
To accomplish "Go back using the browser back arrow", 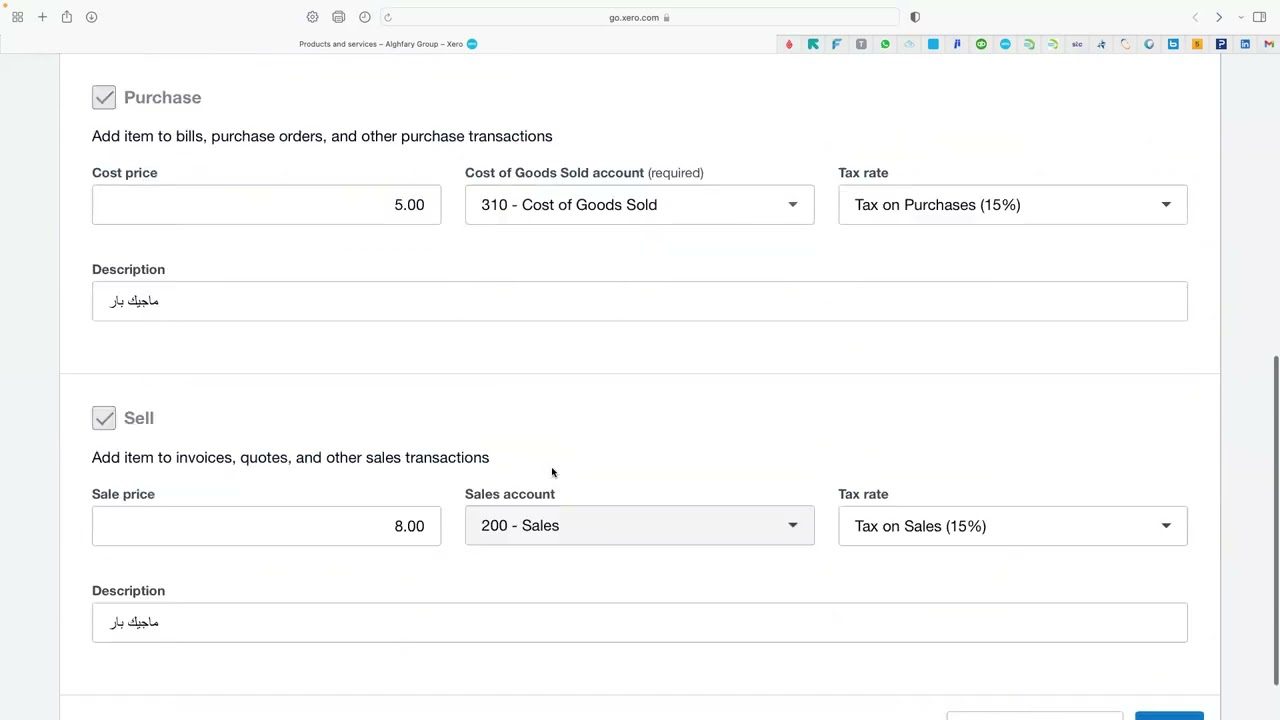I will (1195, 17).
